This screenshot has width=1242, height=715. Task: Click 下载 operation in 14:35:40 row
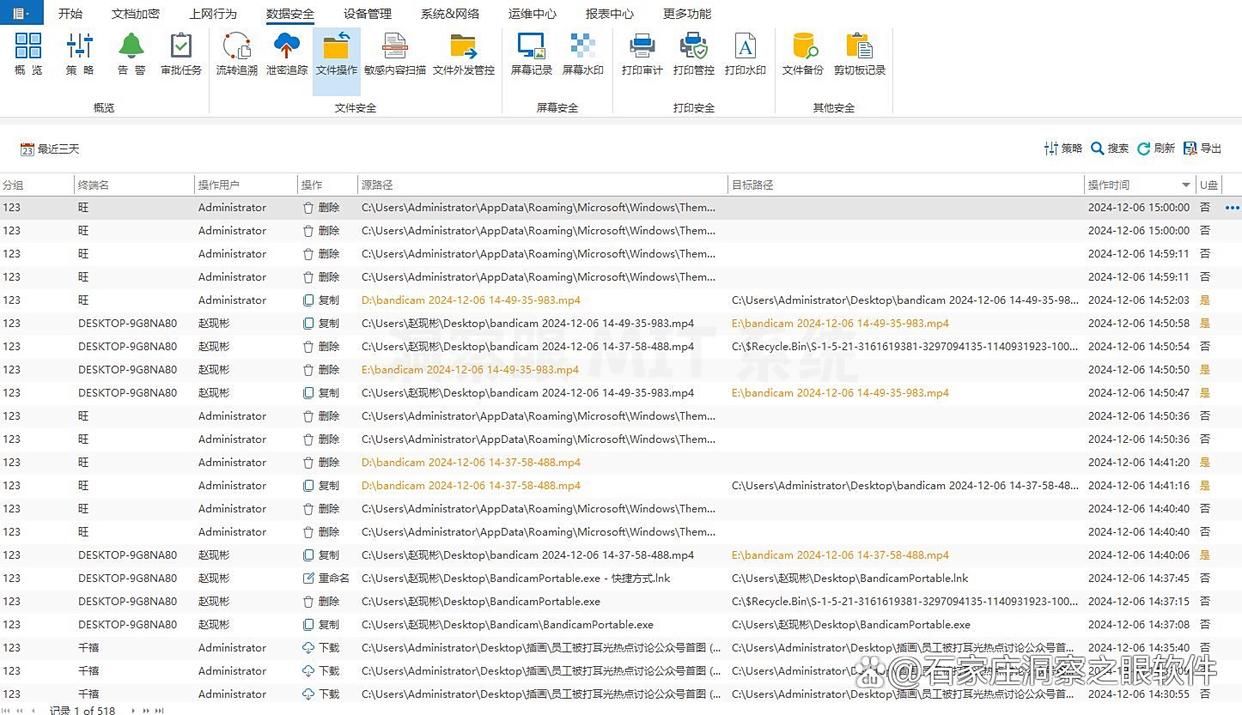point(321,647)
